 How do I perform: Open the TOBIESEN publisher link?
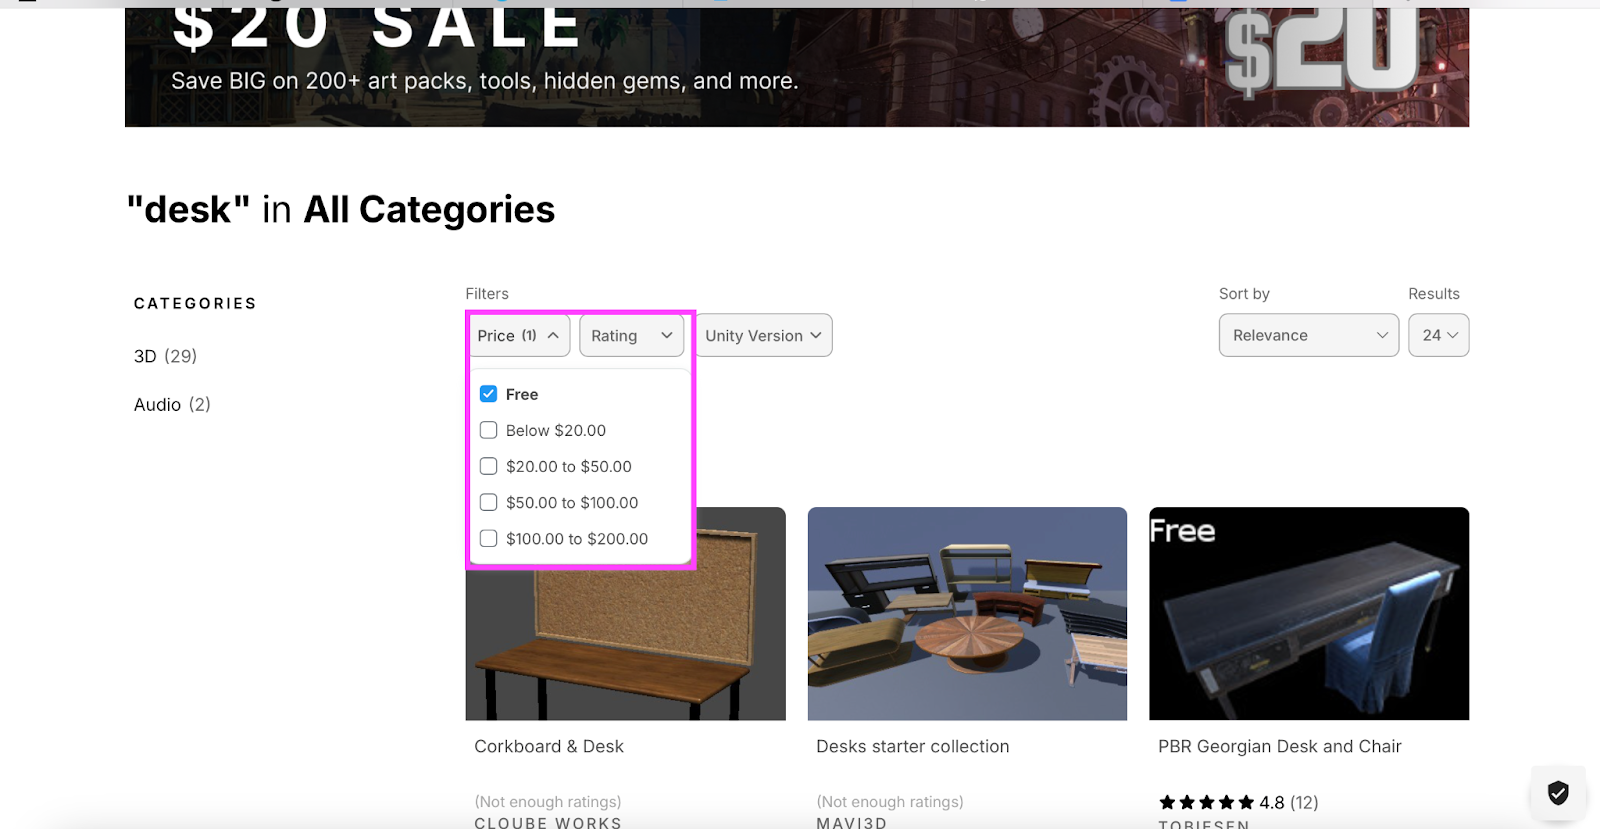pos(1204,824)
